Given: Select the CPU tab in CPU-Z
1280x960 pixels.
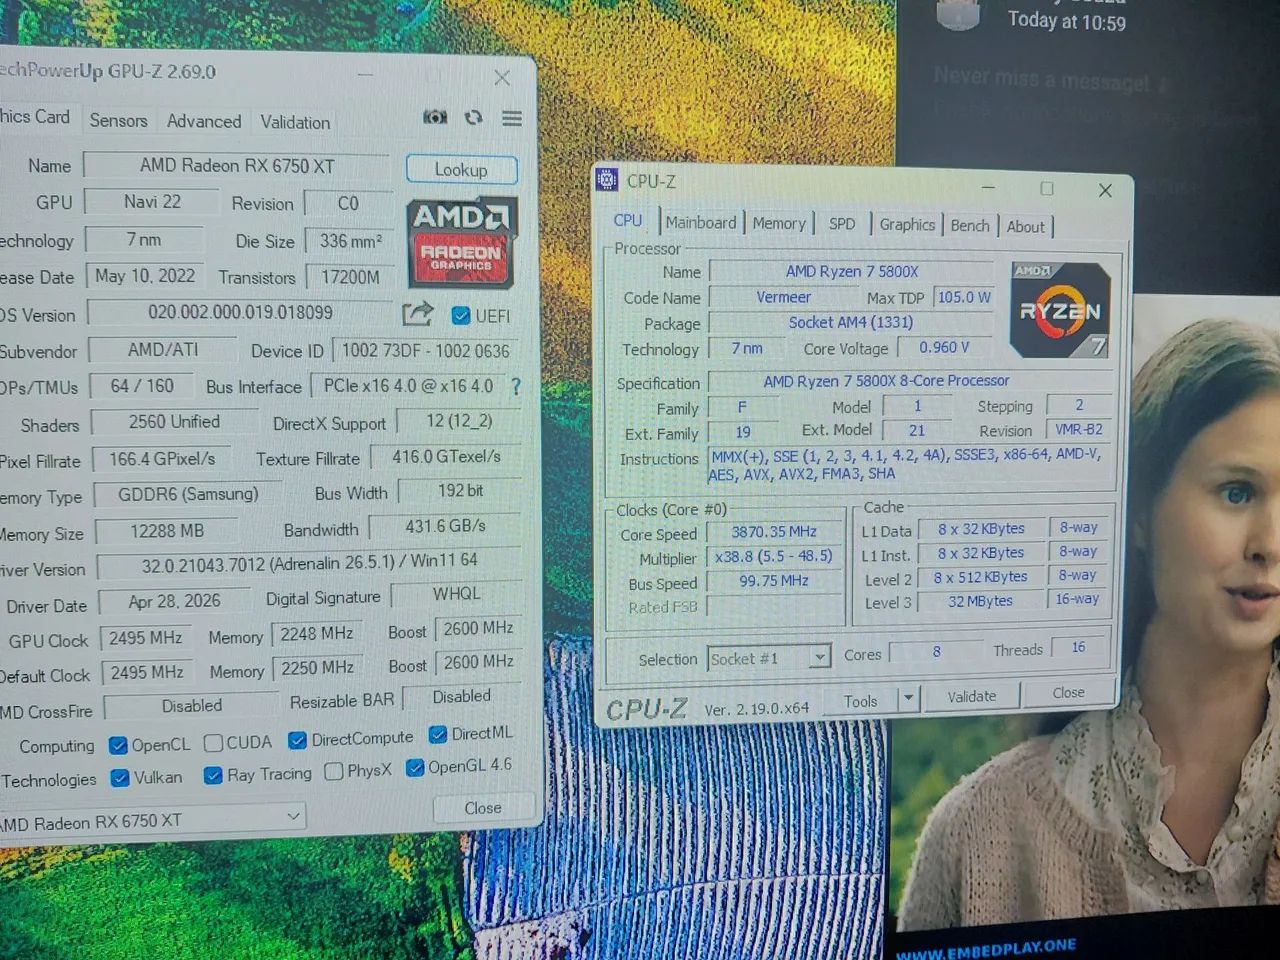Looking at the screenshot, I should pyautogui.click(x=628, y=221).
